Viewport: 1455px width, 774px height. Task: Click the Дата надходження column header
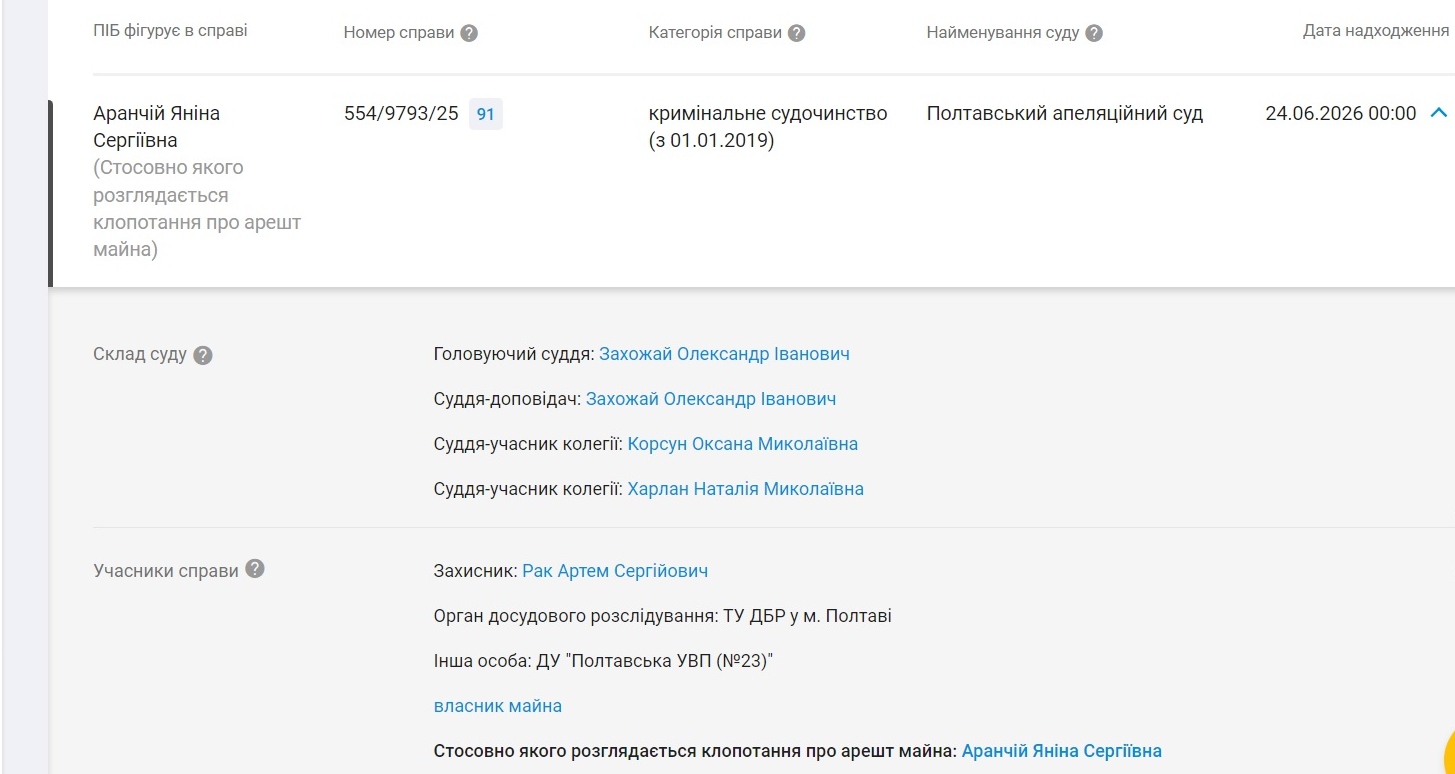click(1376, 32)
